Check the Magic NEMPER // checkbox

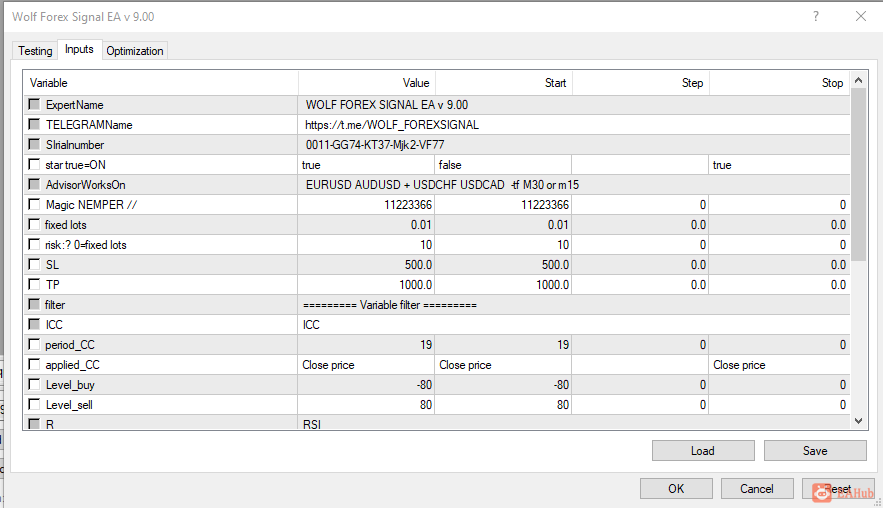[x=34, y=204]
